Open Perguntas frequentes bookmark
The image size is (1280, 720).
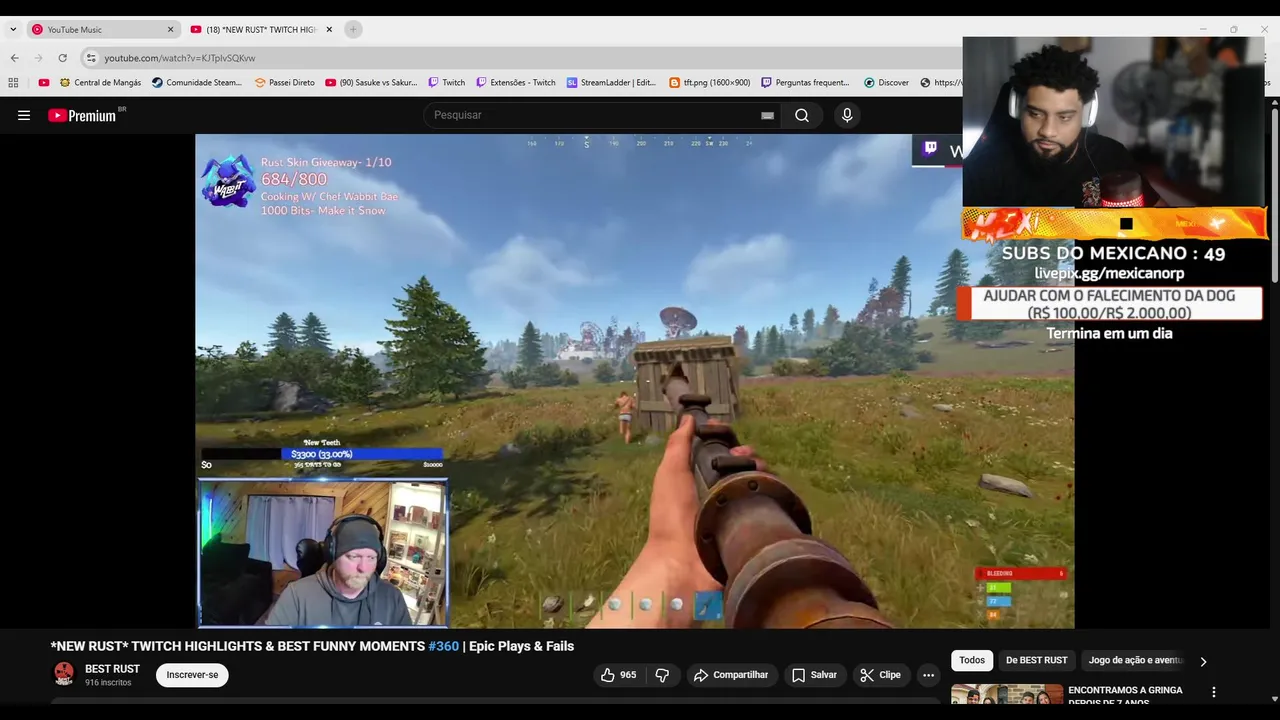click(805, 83)
